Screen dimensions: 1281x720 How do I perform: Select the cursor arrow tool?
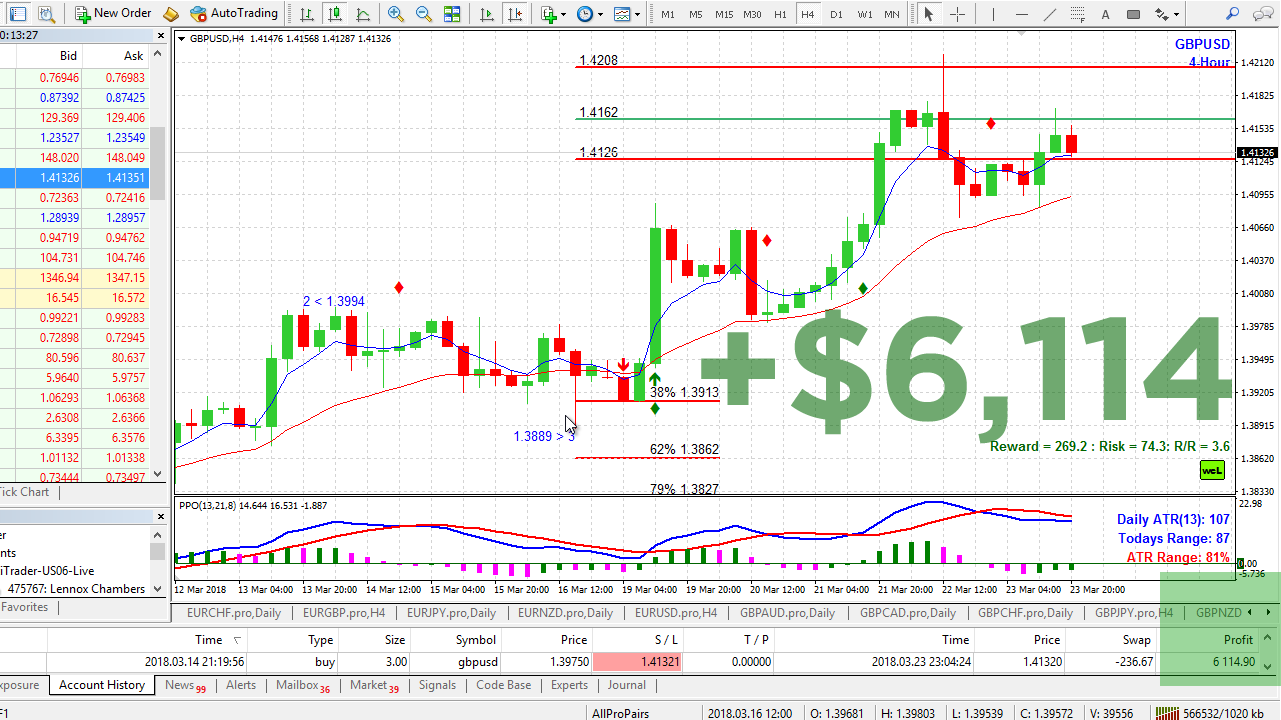pos(929,14)
